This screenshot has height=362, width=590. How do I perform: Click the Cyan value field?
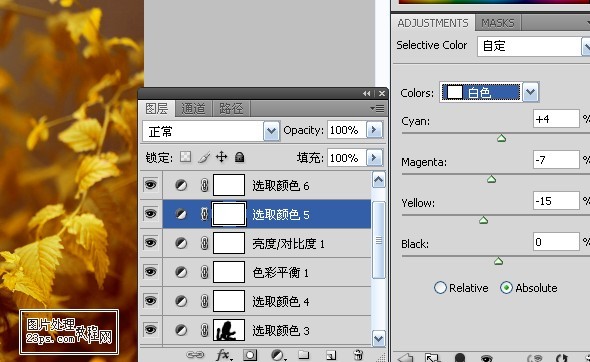[x=556, y=119]
